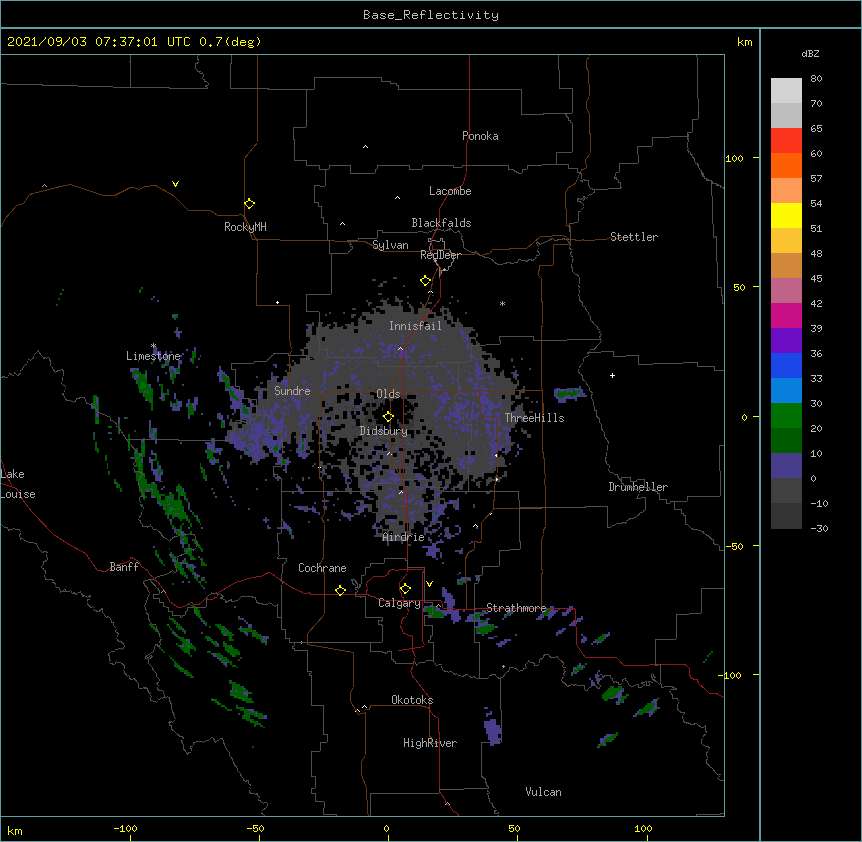Screen dimensions: 862x842
Task: Click the Okotoks city label
Action: [412, 700]
